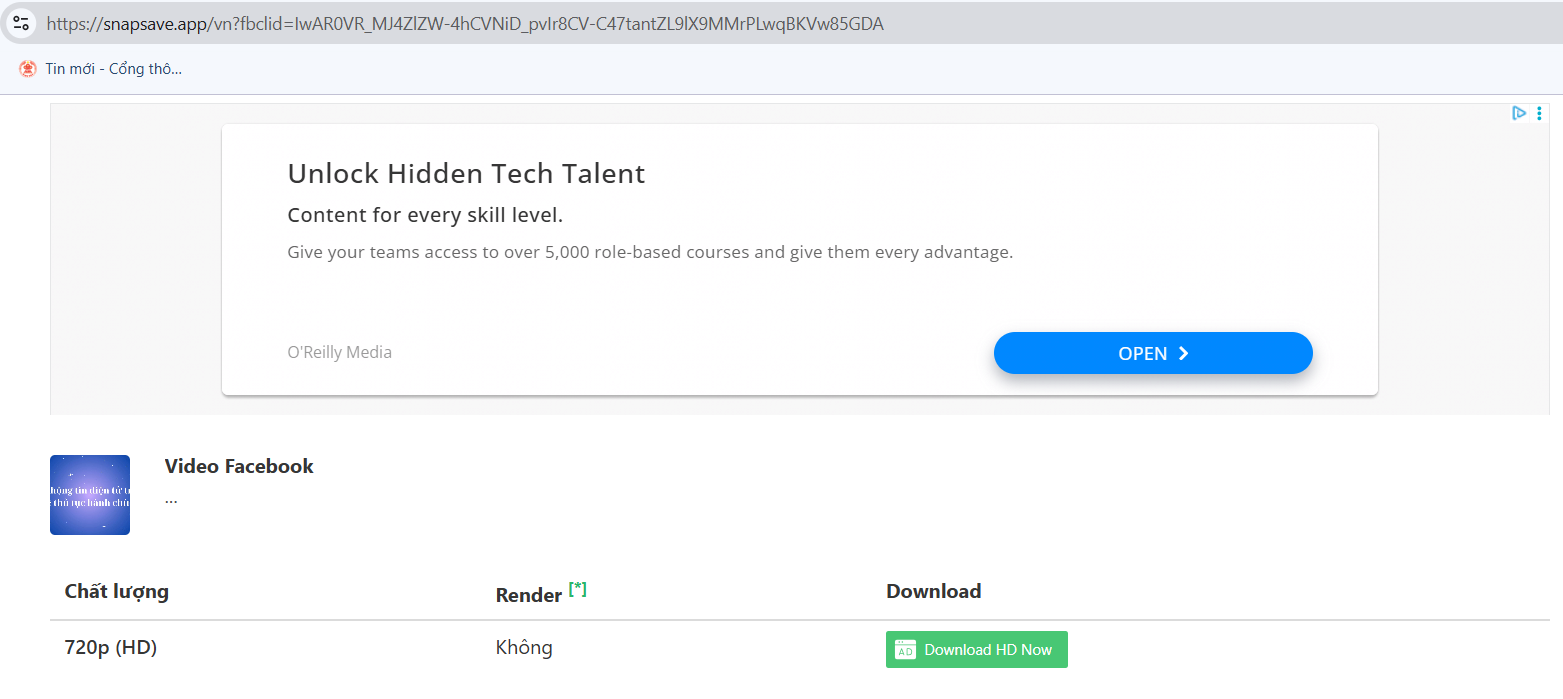Open site information icon in address bar
The height and width of the screenshot is (699, 1563).
21,23
